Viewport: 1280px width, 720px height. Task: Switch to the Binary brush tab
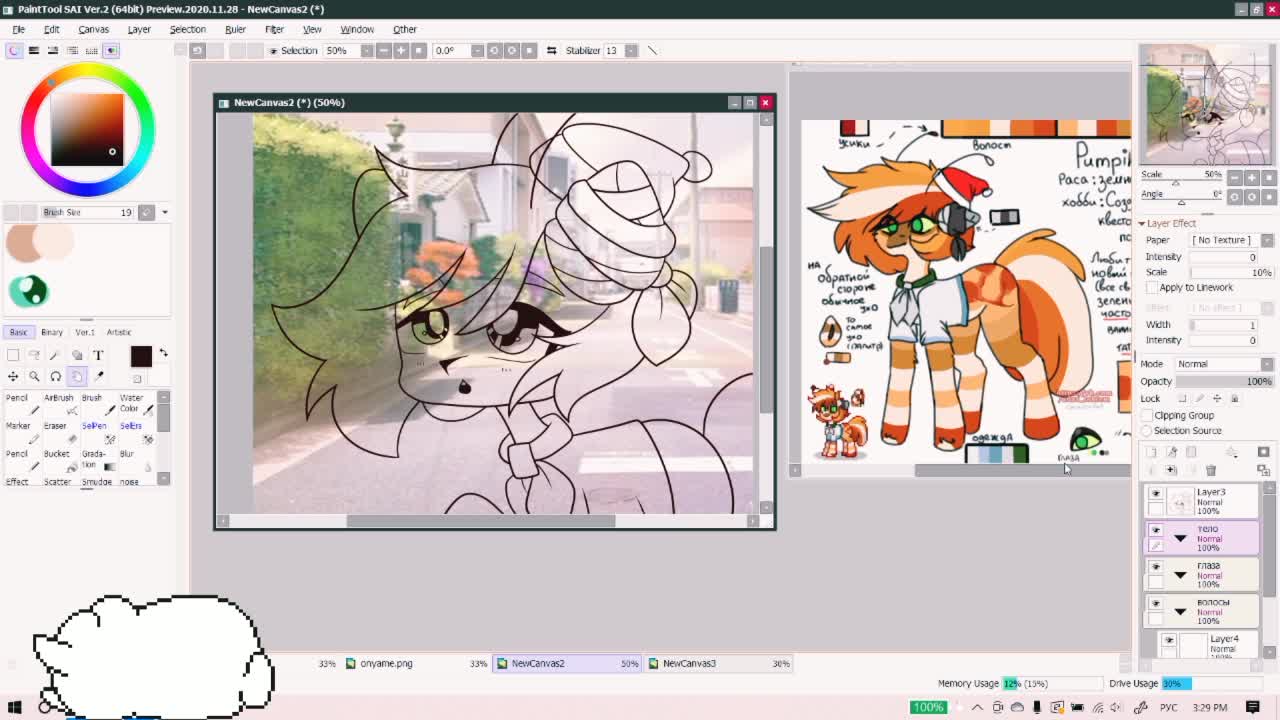(x=52, y=332)
